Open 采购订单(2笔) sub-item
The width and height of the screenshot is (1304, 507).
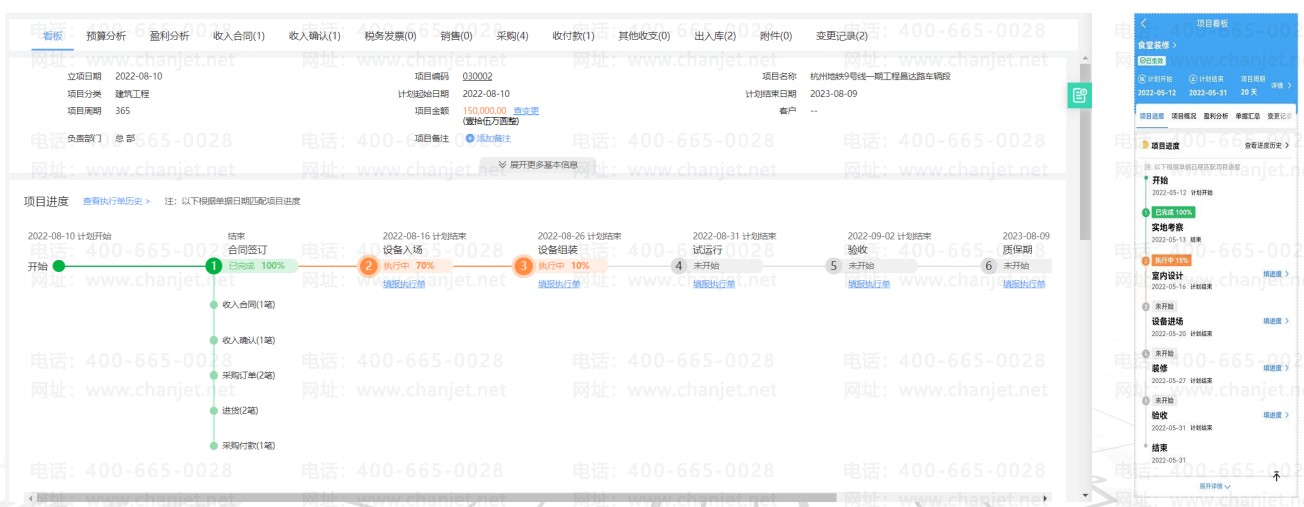tap(248, 375)
